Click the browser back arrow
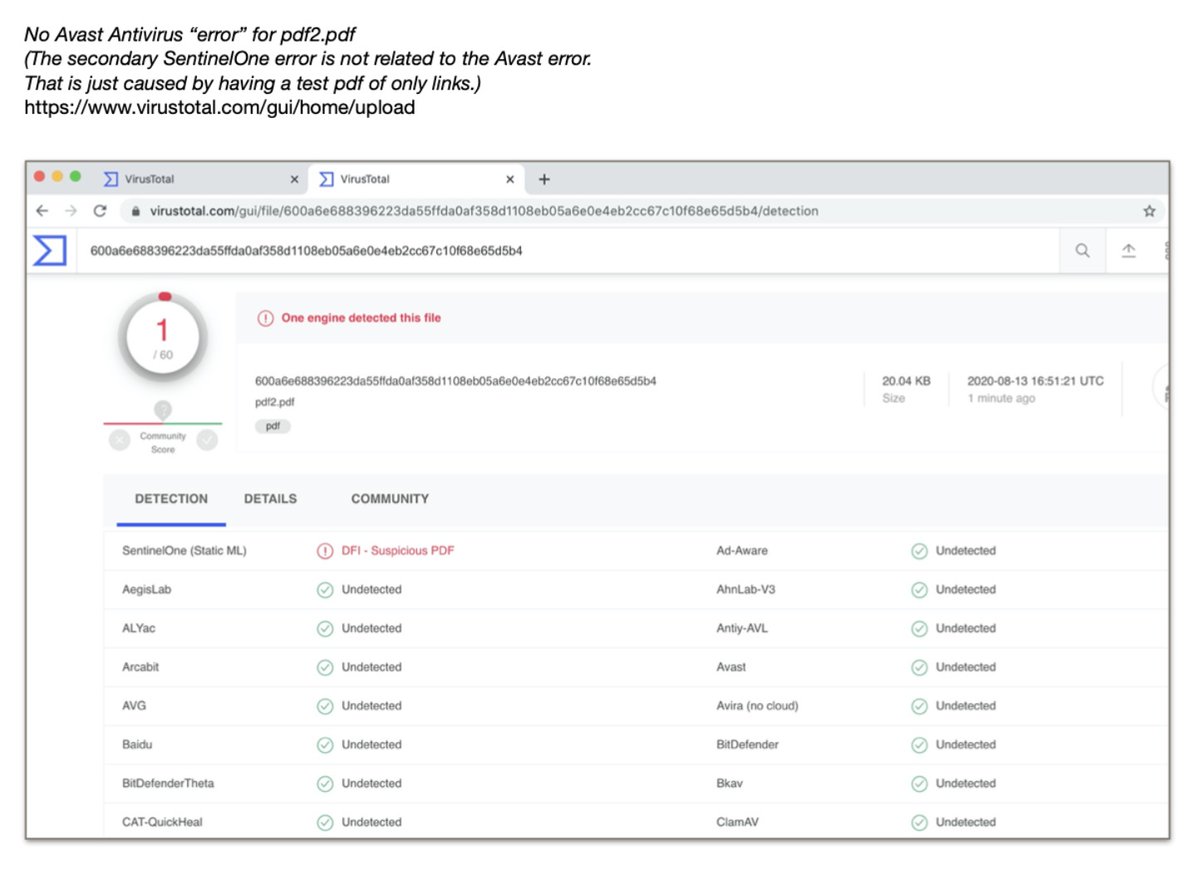The width and height of the screenshot is (1200, 874). (42, 211)
